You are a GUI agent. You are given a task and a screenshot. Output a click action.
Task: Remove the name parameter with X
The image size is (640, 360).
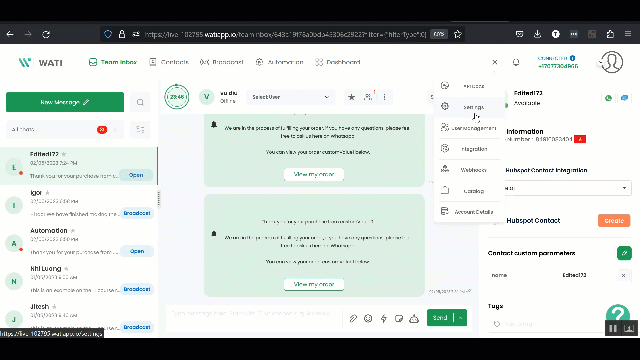point(623,276)
